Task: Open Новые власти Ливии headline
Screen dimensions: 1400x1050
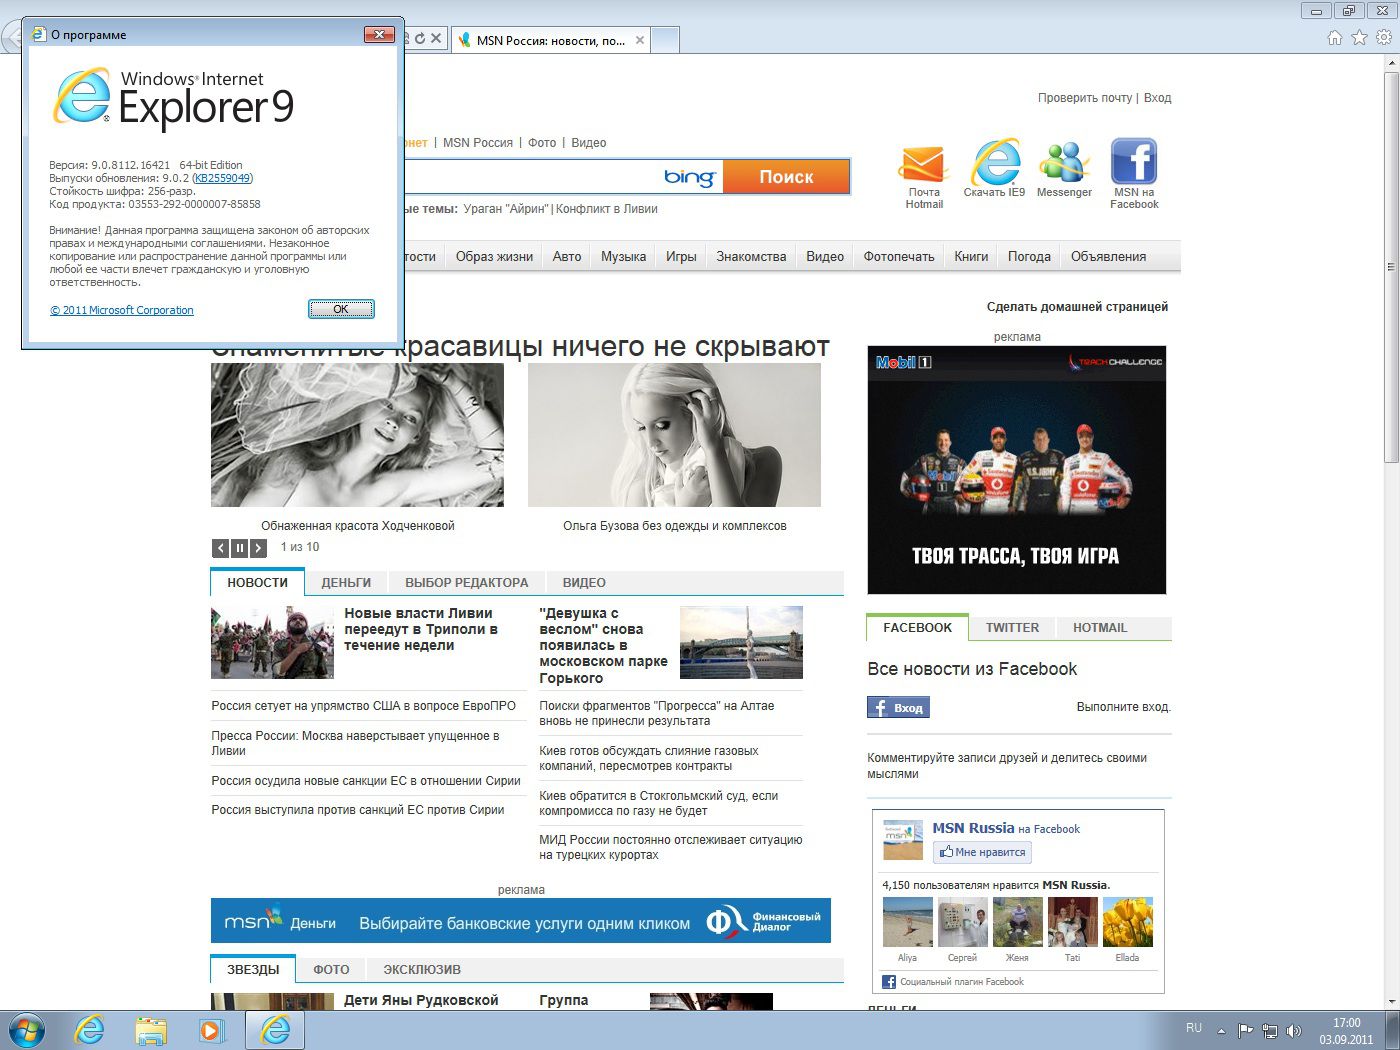Action: coord(420,629)
